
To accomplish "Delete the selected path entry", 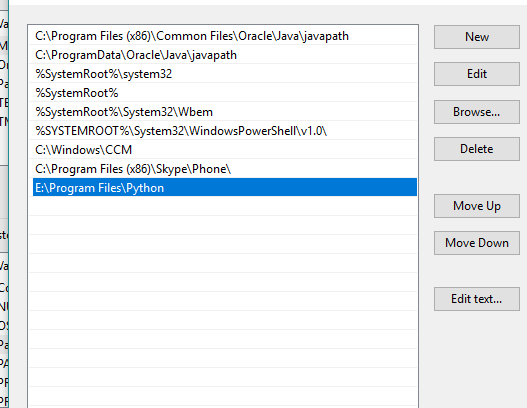I will [x=477, y=149].
